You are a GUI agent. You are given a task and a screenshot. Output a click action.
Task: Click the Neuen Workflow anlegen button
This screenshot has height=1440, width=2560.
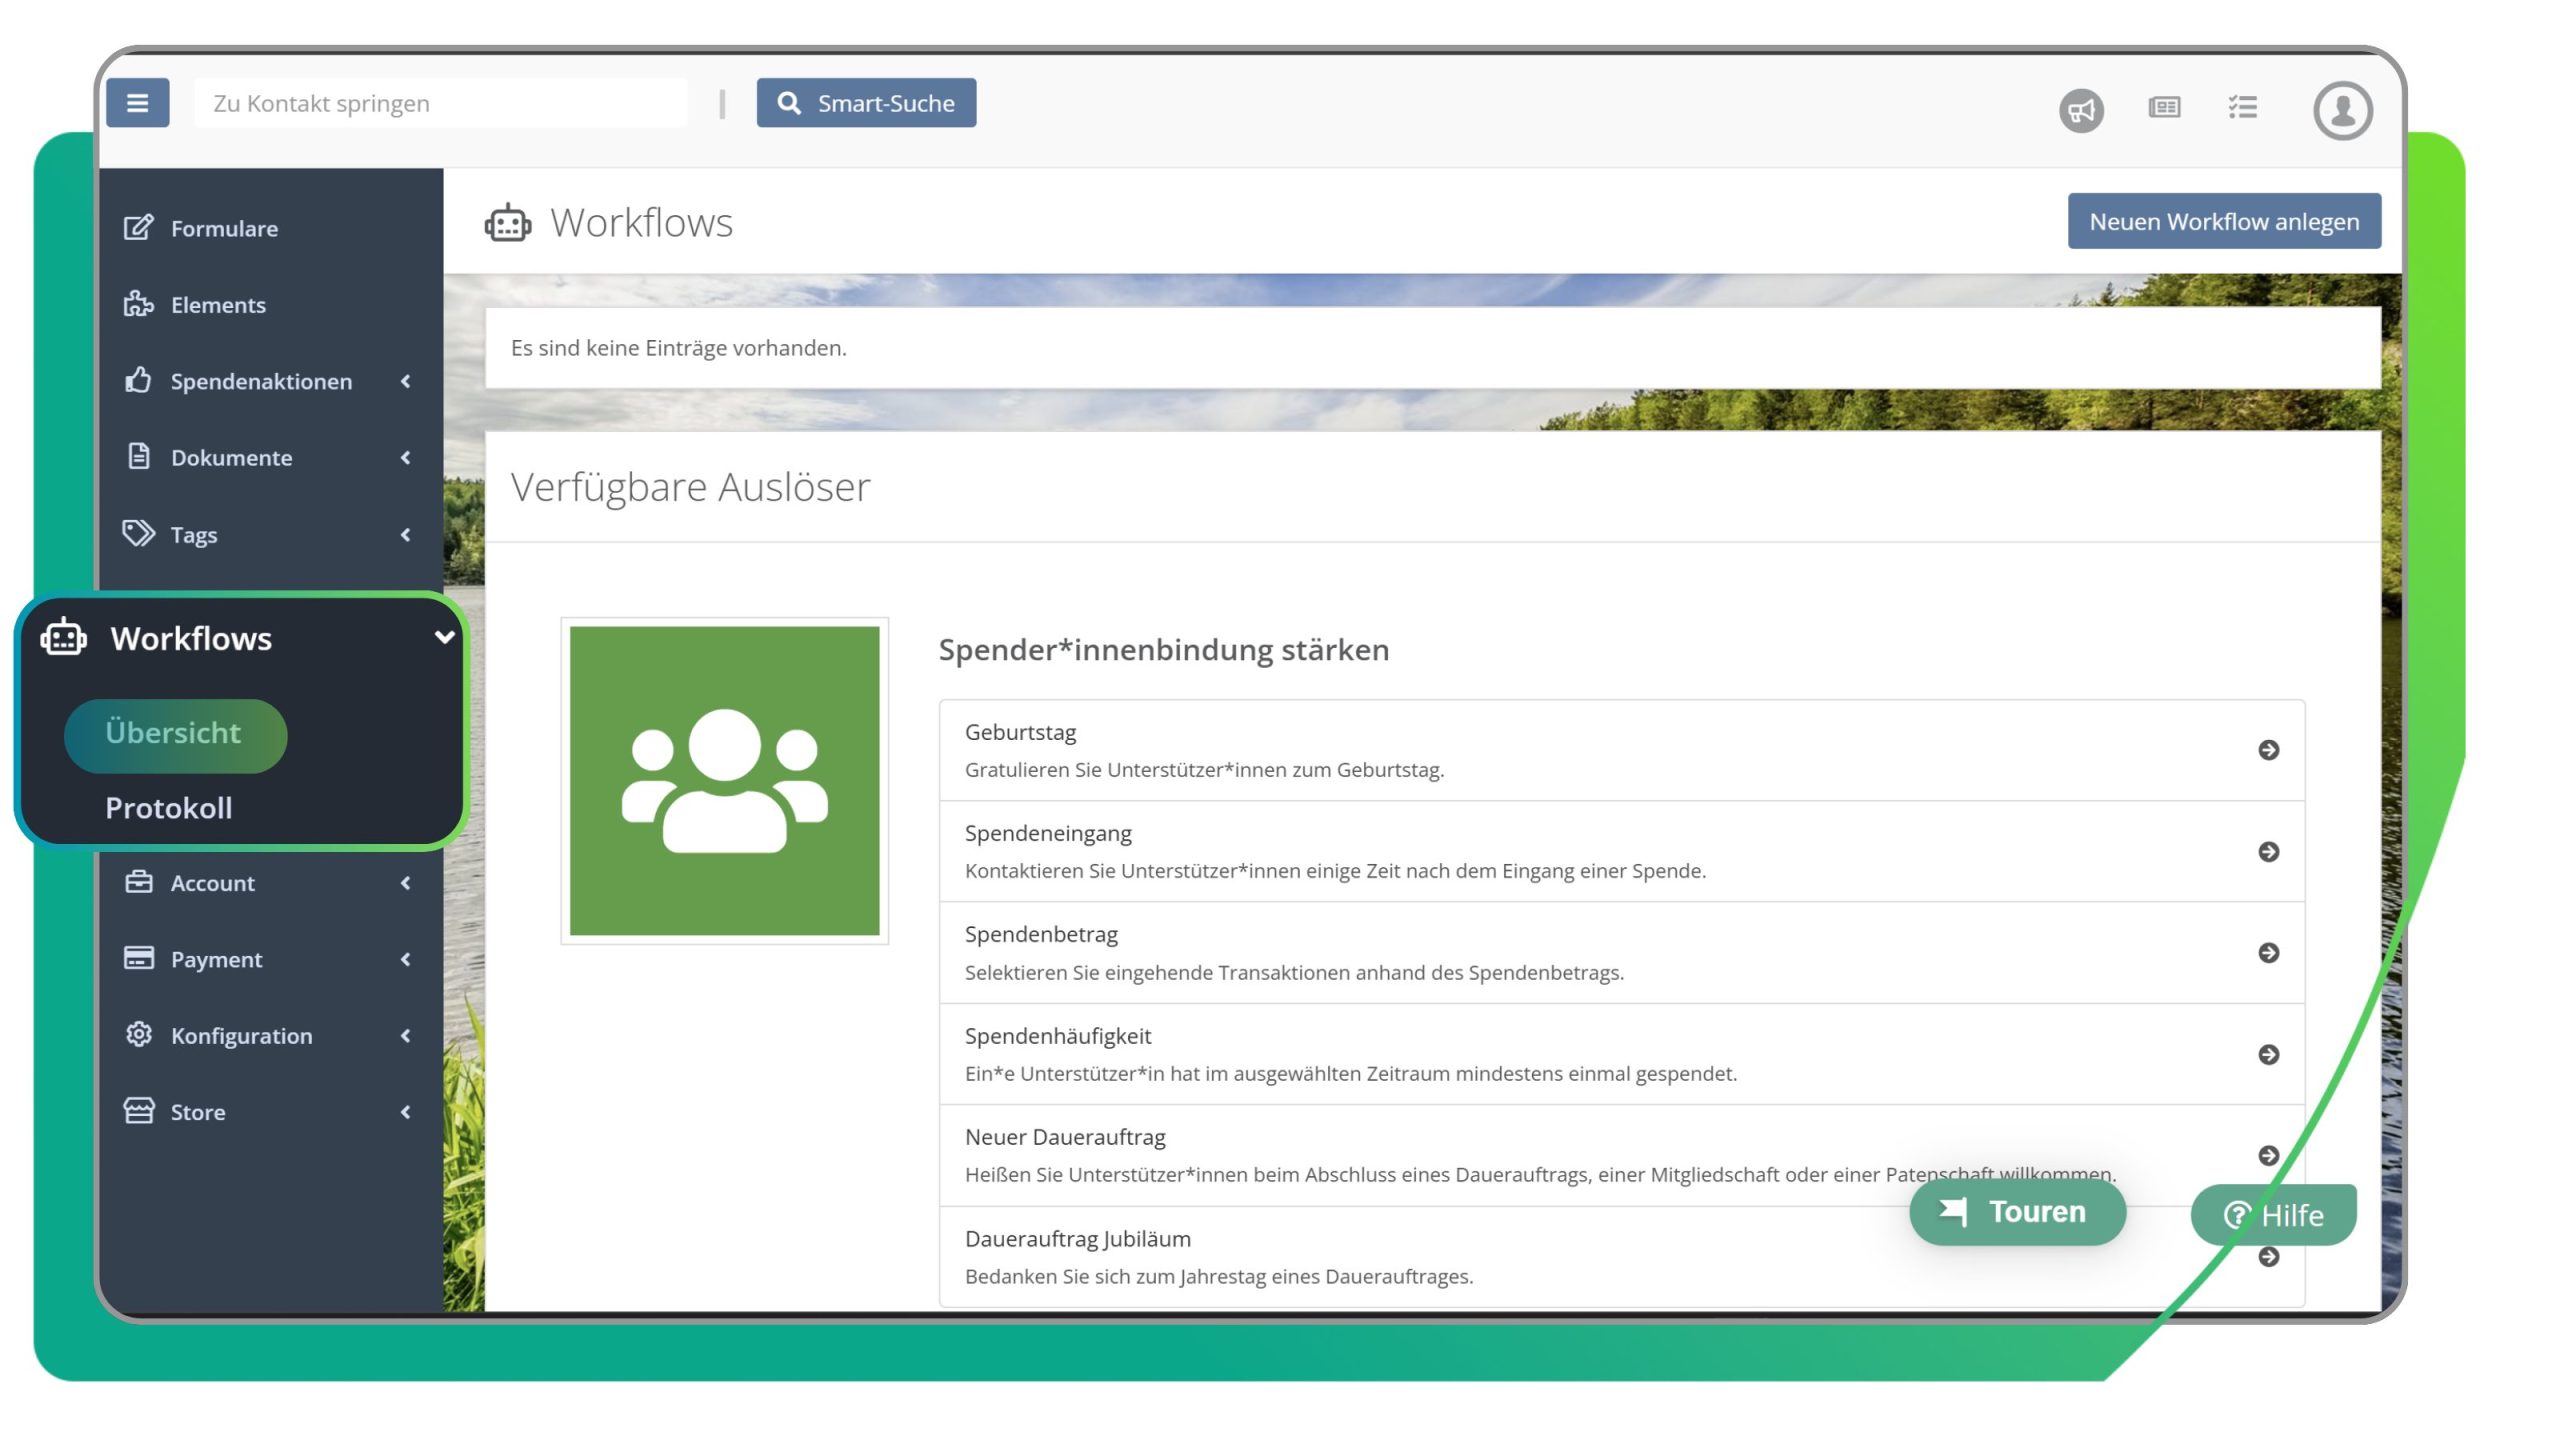click(2224, 221)
